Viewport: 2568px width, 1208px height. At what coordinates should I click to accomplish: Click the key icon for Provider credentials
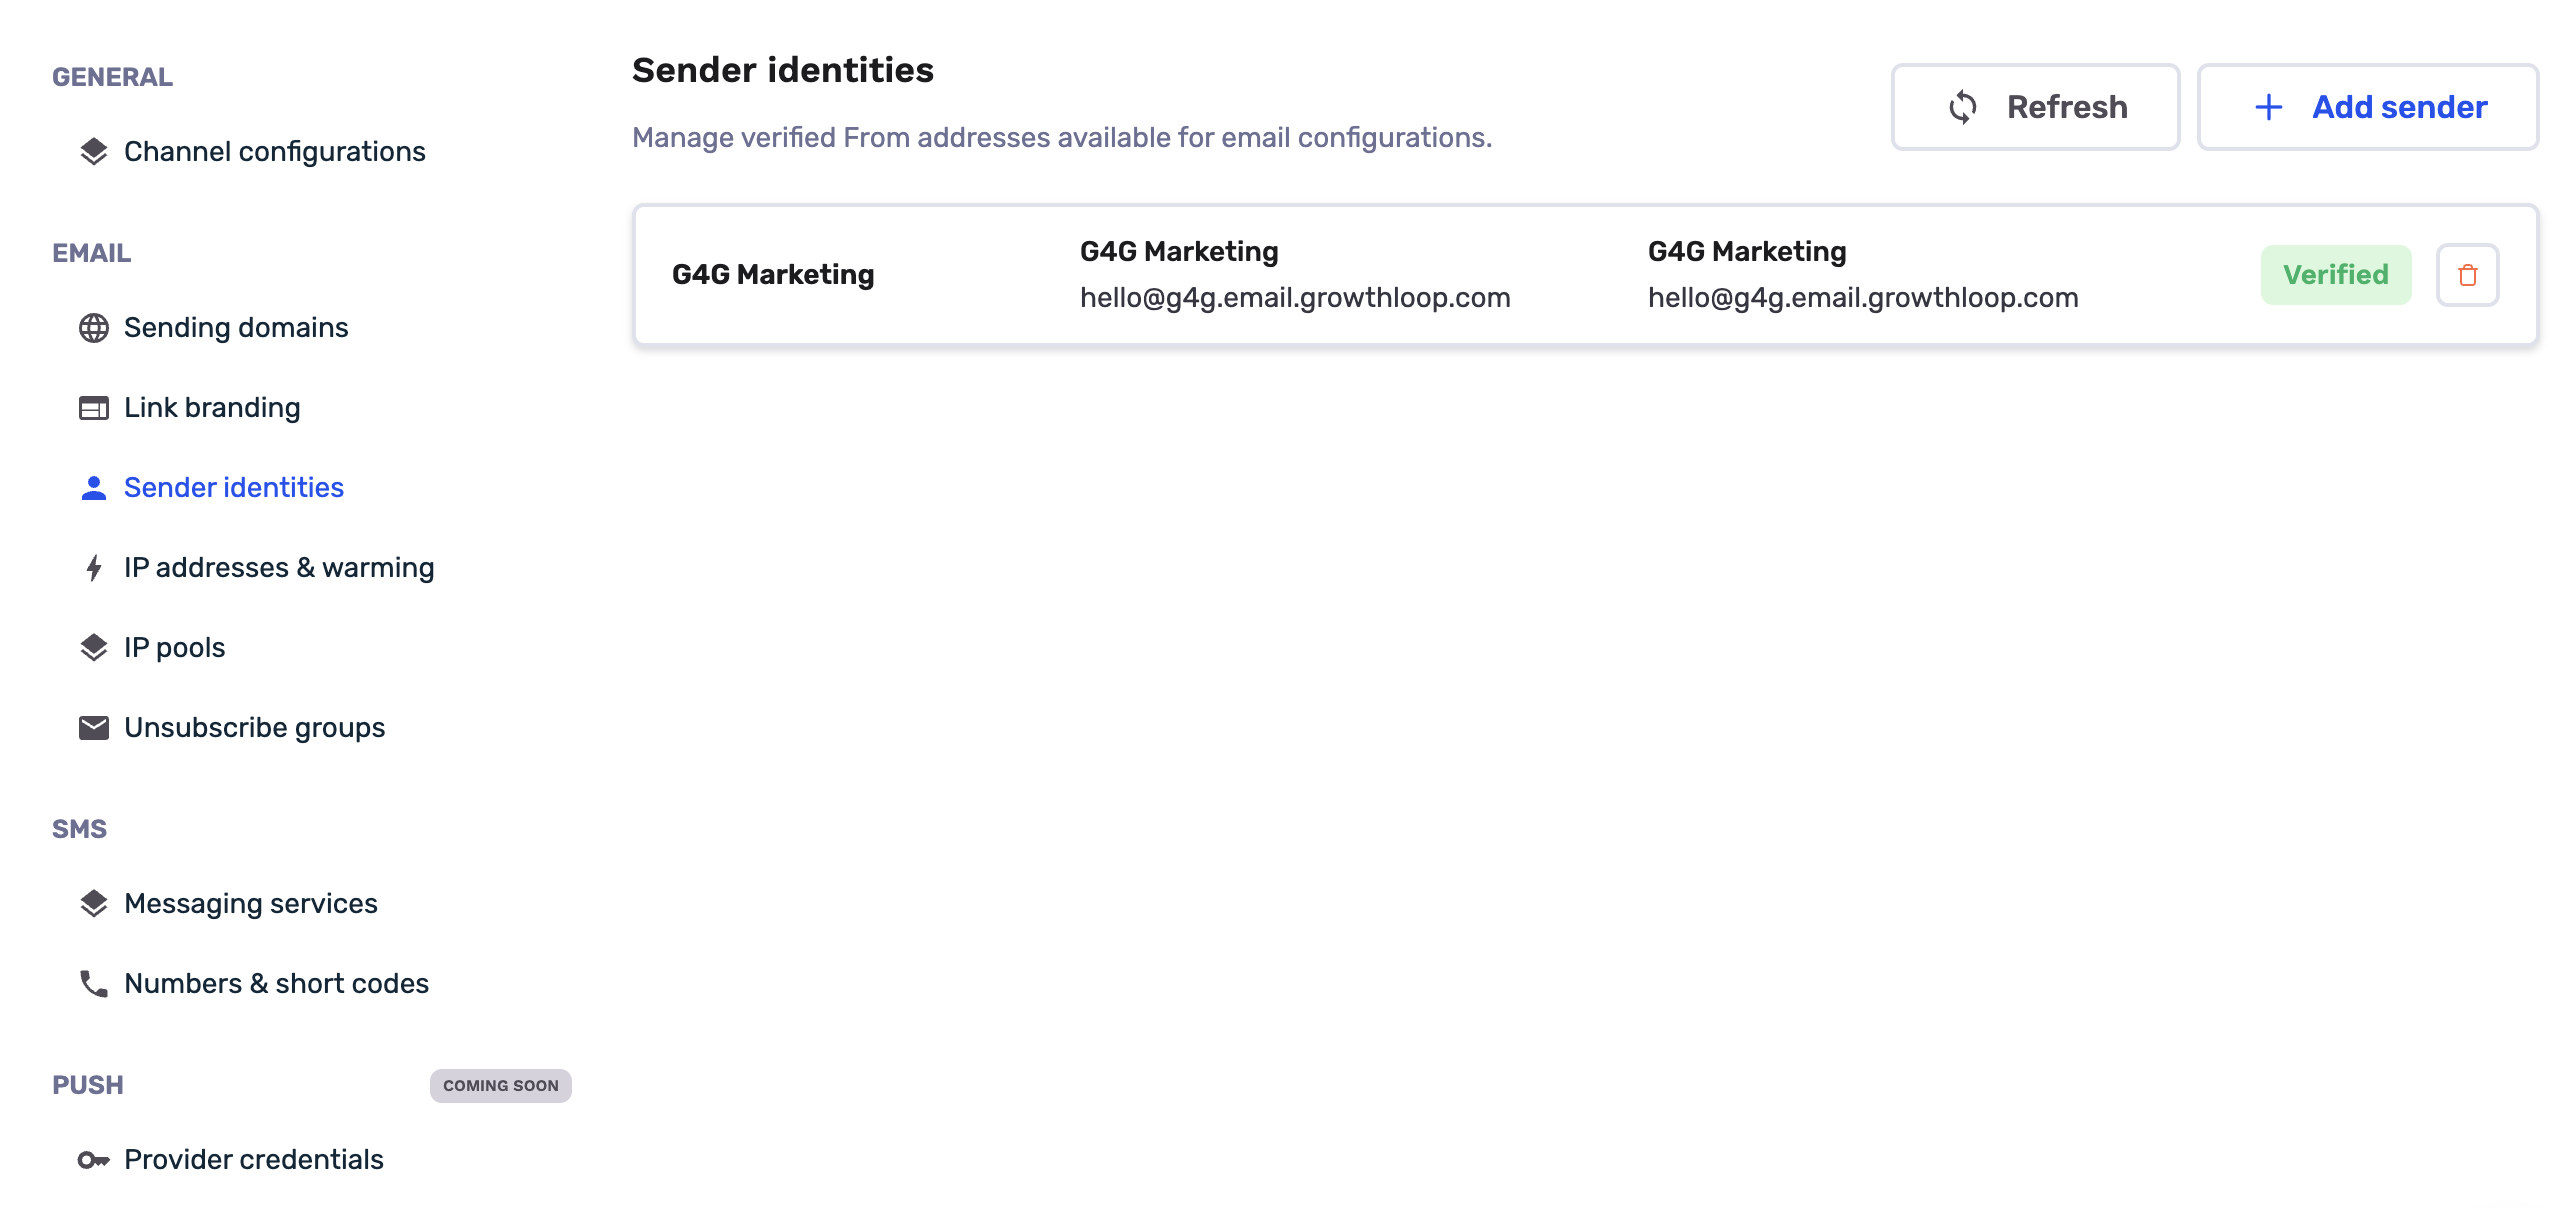pyautogui.click(x=94, y=1160)
